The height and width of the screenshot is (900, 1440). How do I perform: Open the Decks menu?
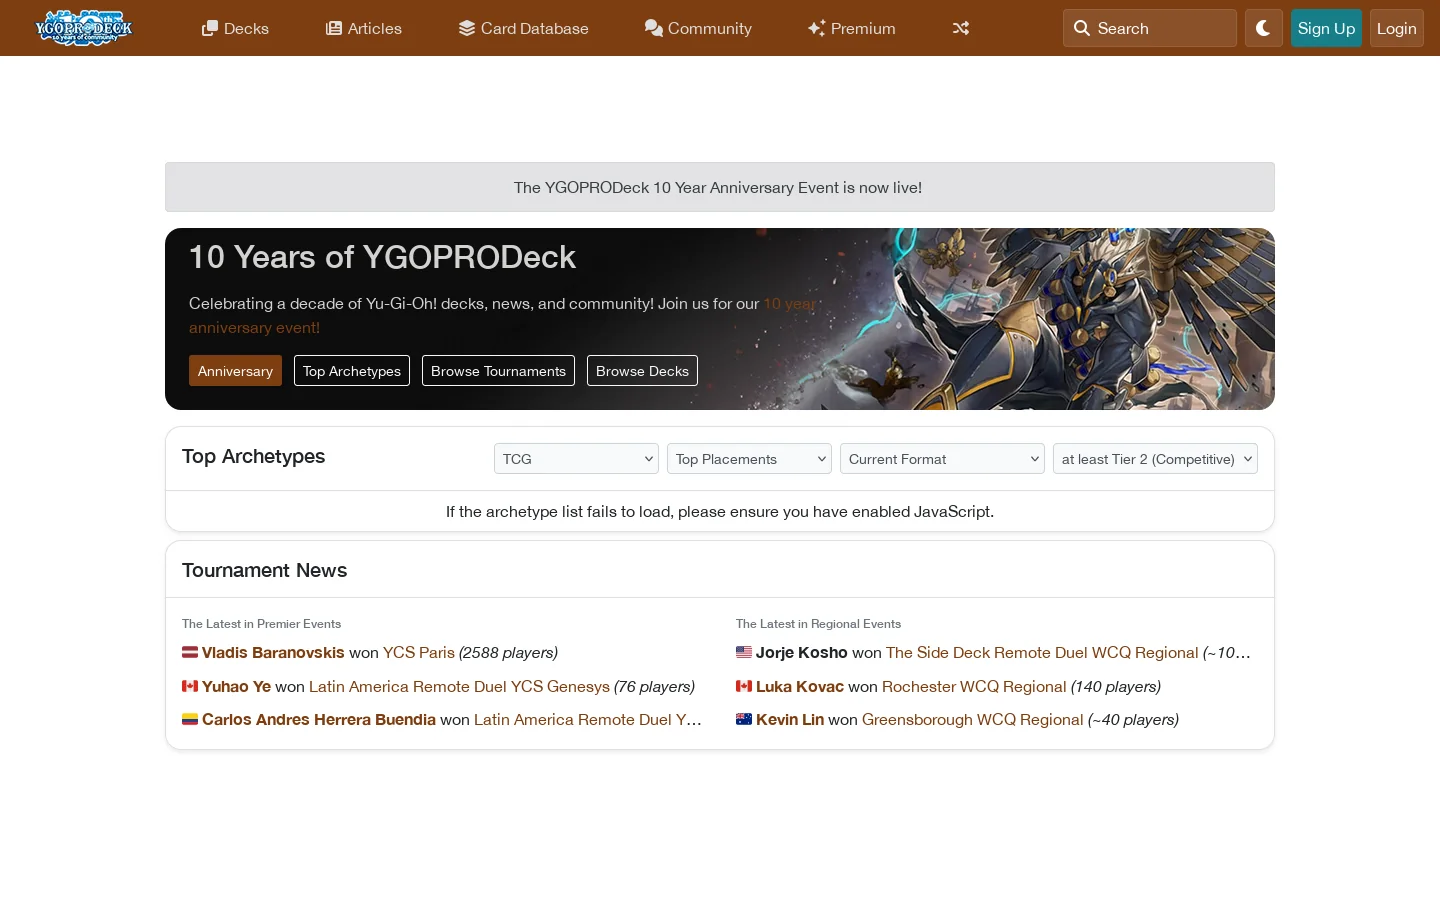click(235, 28)
